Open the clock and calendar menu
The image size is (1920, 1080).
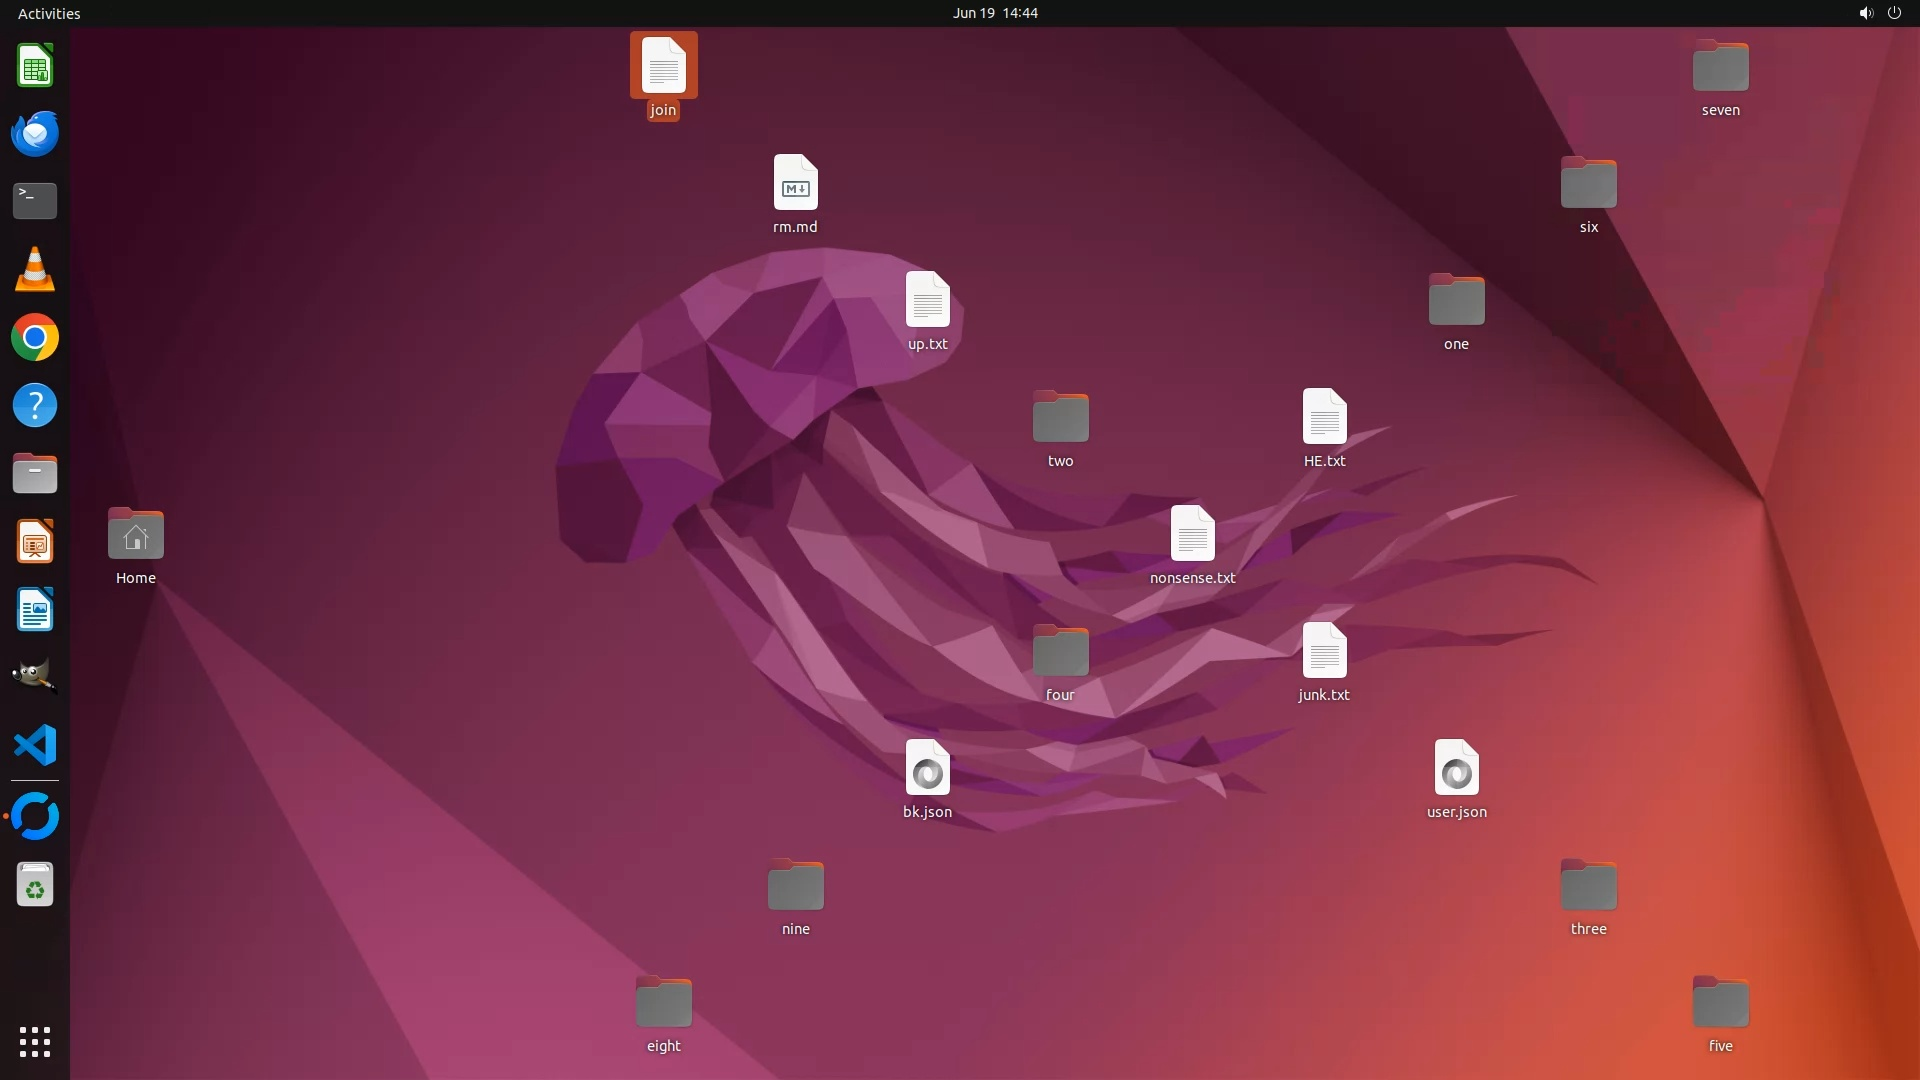tap(994, 13)
